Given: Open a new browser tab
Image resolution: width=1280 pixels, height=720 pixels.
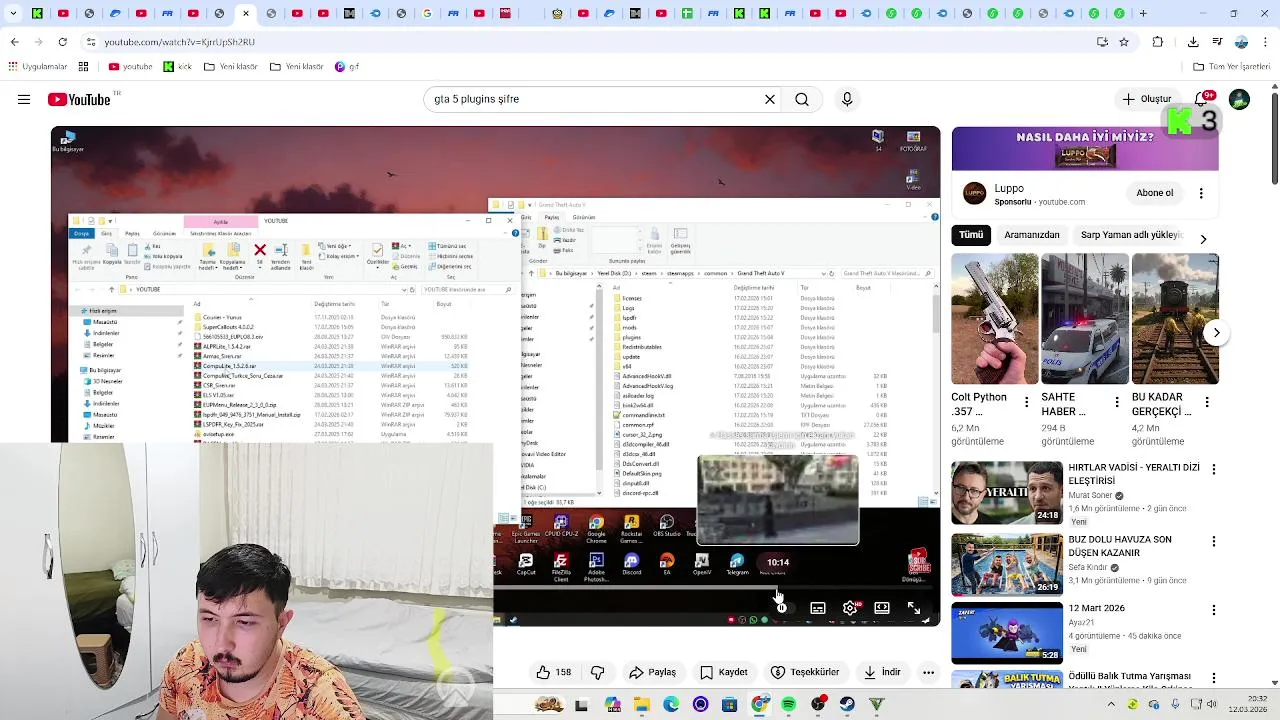Looking at the screenshot, I should [x=1143, y=13].
